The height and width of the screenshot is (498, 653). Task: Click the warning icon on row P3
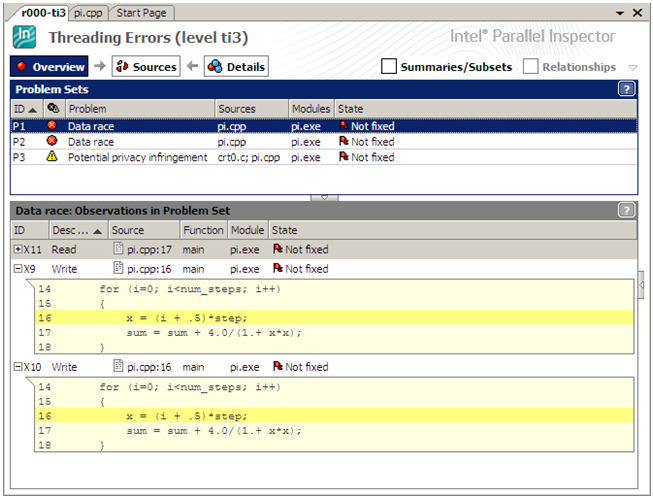click(52, 156)
